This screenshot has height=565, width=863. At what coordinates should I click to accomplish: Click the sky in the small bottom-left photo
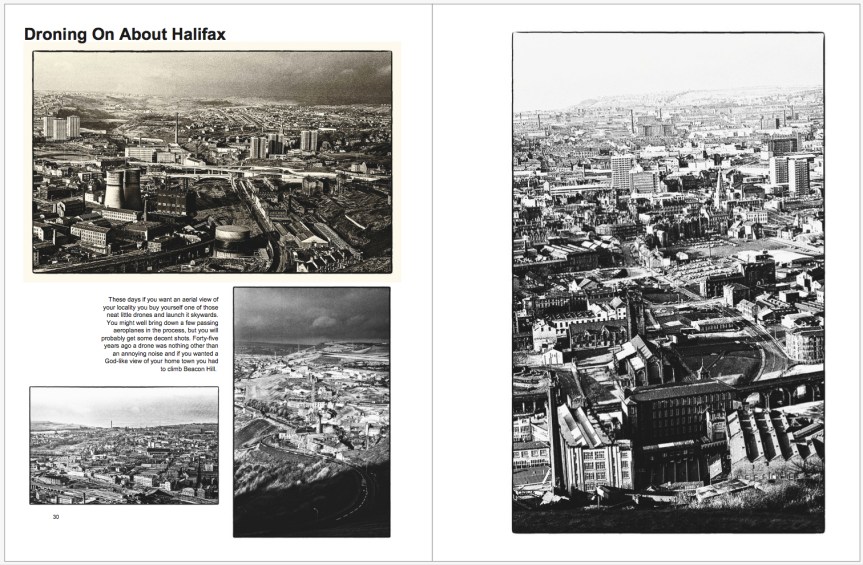pyautogui.click(x=124, y=404)
